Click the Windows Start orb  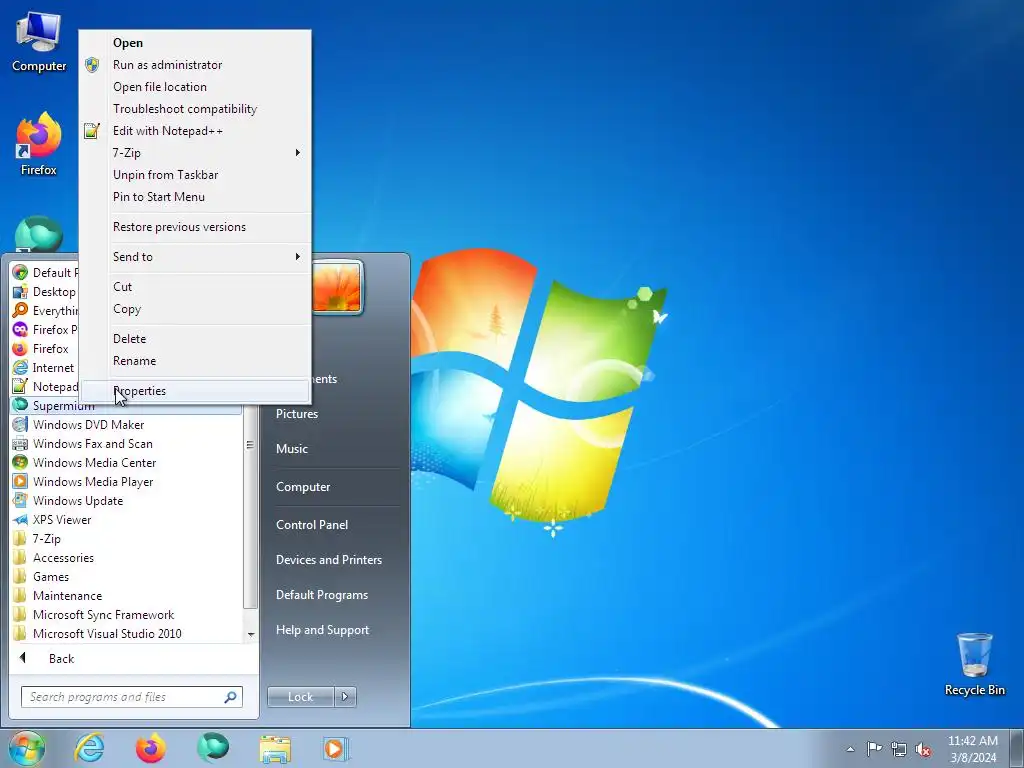[27, 748]
